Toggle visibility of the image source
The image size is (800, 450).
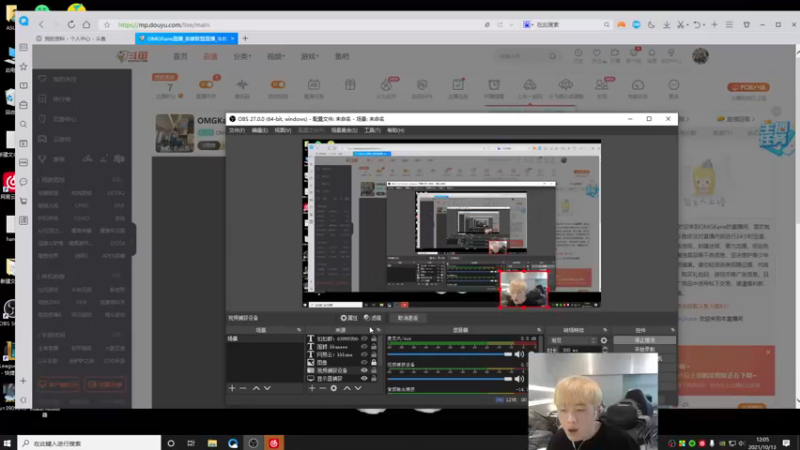[x=364, y=362]
